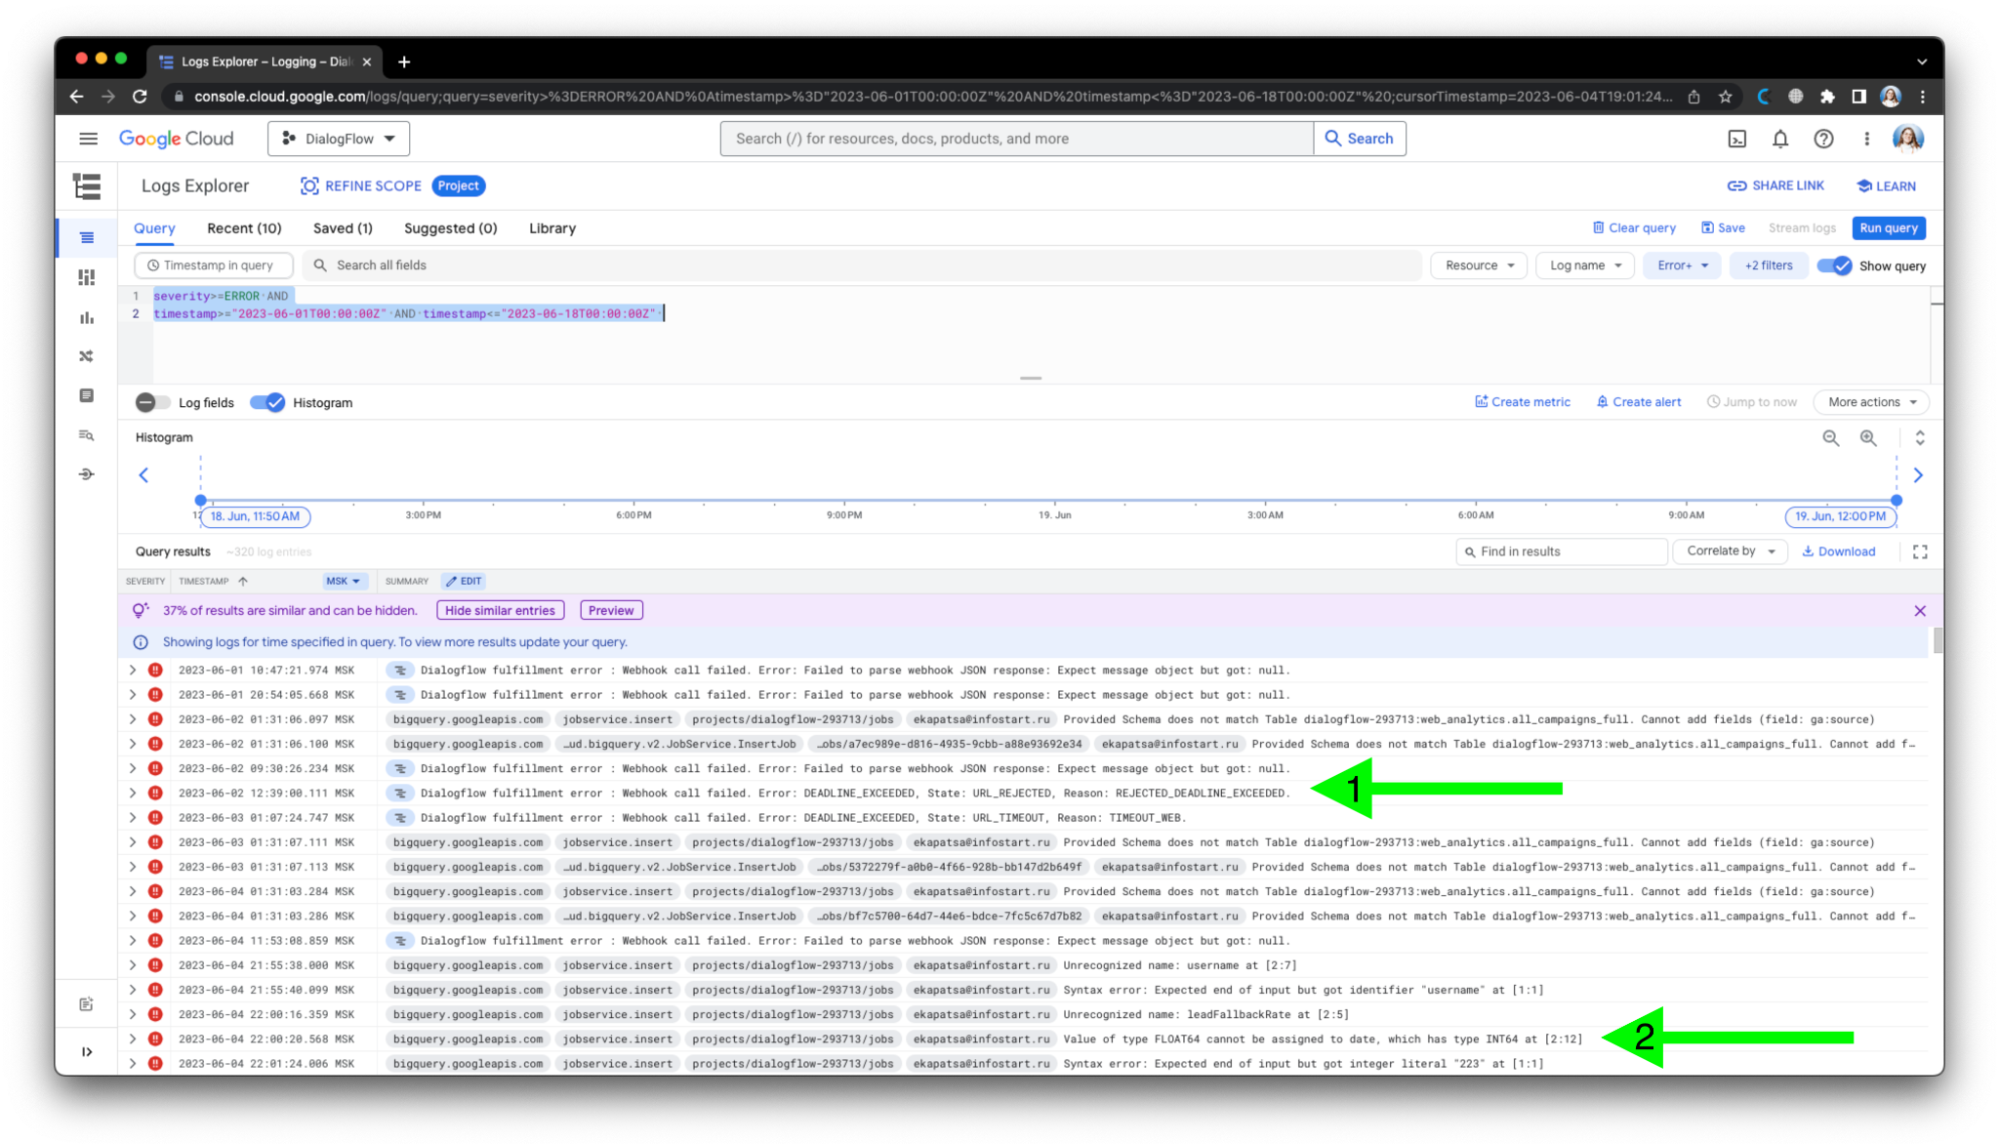Expand the sidebar with bottom arrow
The width and height of the screenshot is (1999, 1148).
(x=87, y=1052)
